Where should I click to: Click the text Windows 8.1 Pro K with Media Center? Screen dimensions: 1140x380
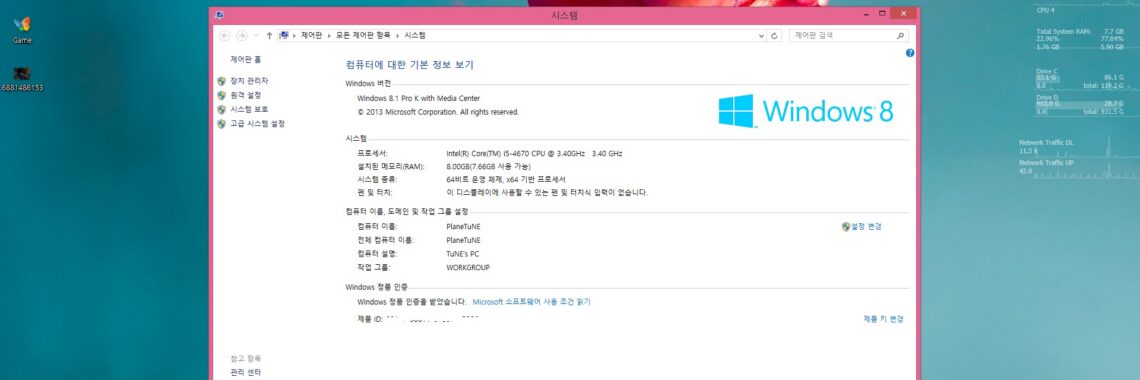(418, 98)
